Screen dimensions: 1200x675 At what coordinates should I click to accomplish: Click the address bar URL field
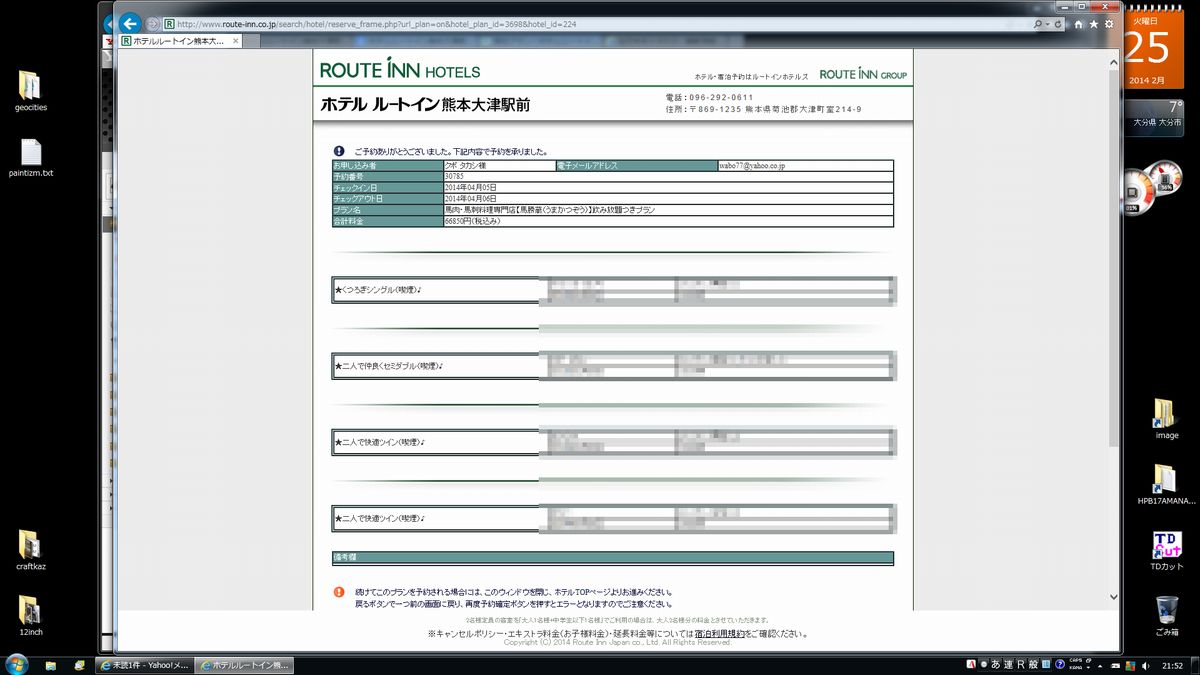[x=596, y=23]
